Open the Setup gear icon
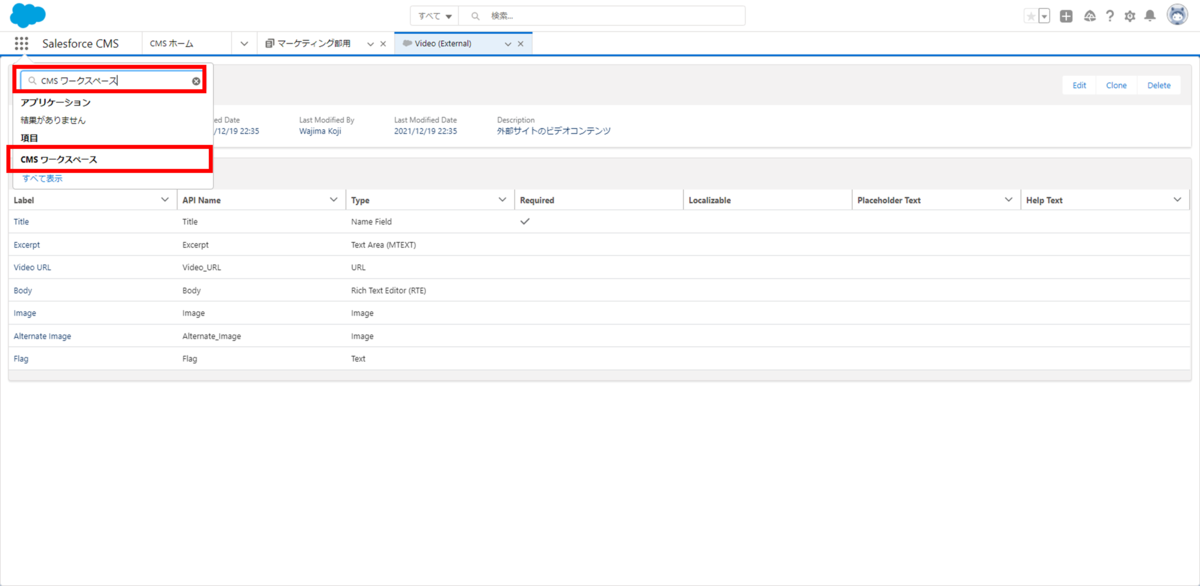1200x586 pixels. click(1130, 16)
